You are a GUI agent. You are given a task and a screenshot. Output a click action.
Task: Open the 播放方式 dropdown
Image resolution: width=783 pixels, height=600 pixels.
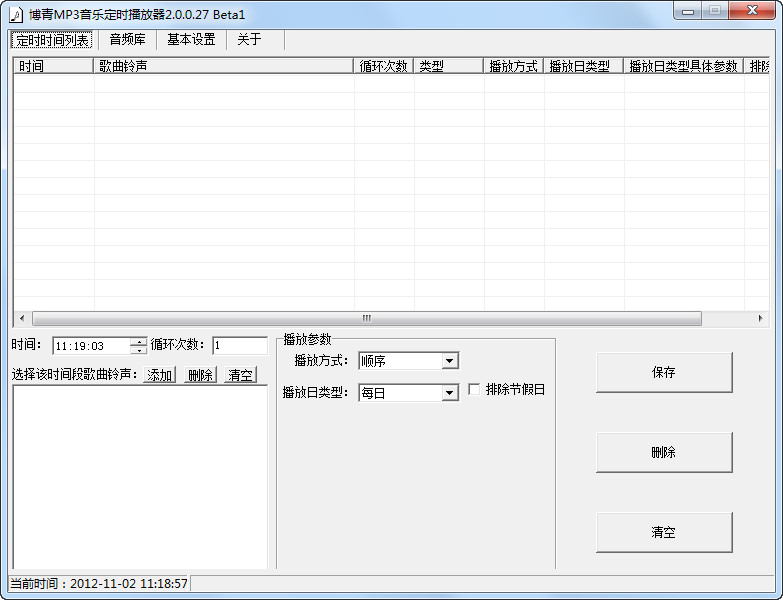click(408, 361)
